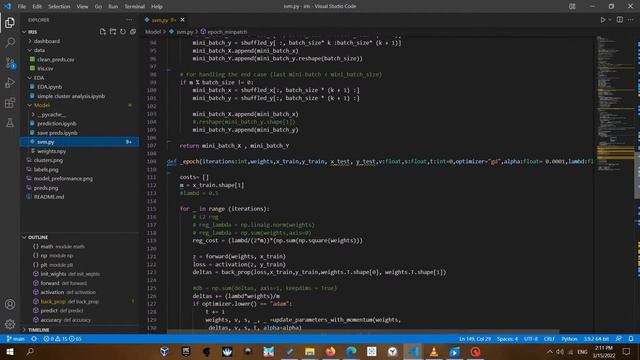Open EDA.ipynb notebook

pos(49,87)
